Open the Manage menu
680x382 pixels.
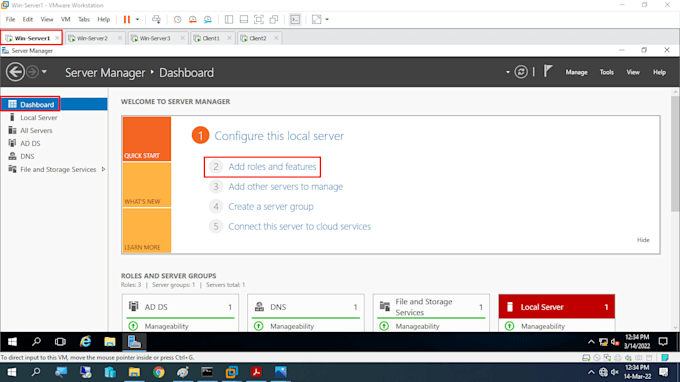[x=576, y=72]
